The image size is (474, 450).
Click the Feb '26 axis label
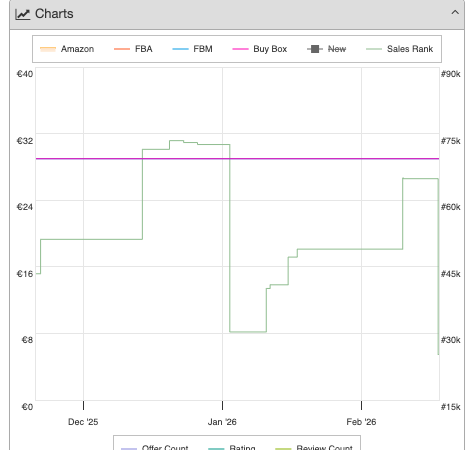click(361, 422)
